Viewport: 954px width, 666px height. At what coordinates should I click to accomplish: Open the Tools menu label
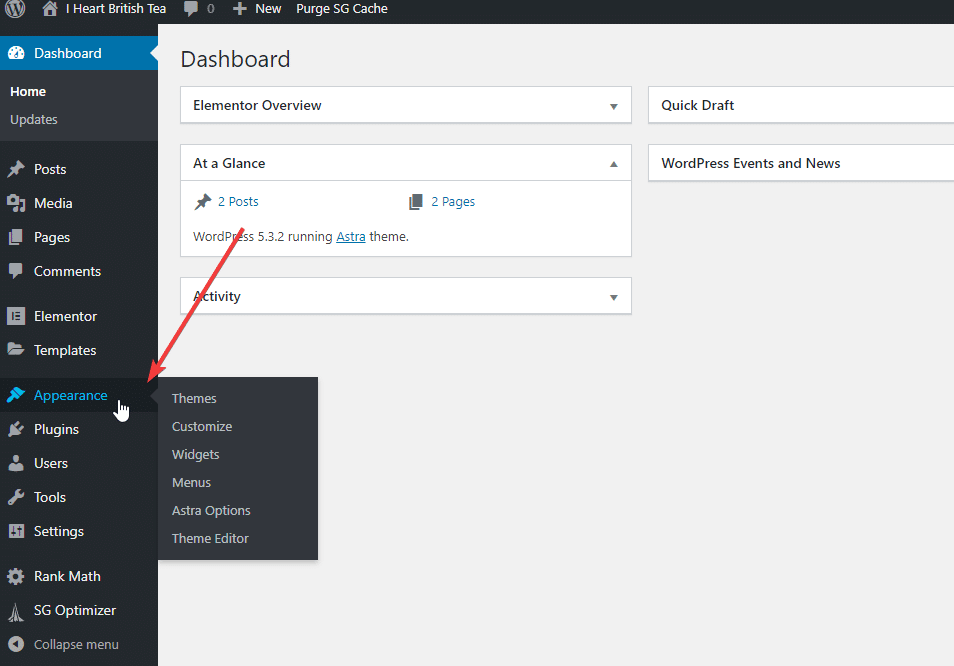point(49,498)
